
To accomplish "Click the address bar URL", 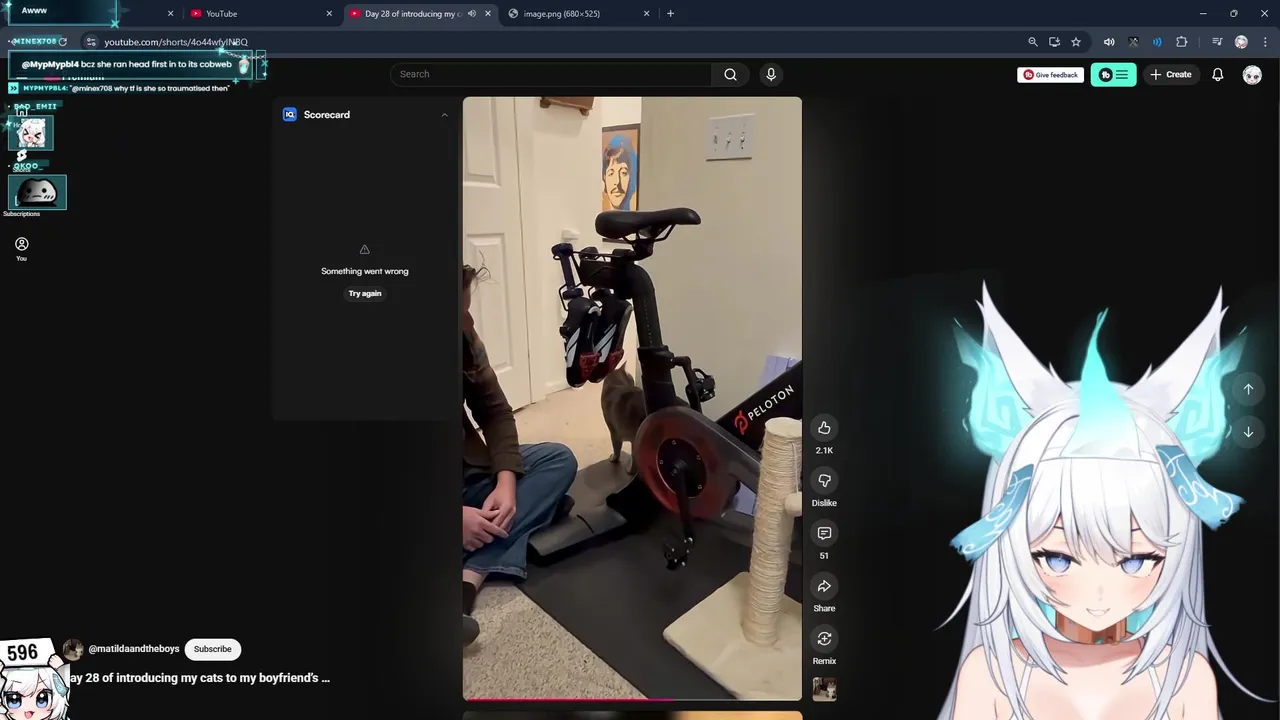I will click(176, 42).
